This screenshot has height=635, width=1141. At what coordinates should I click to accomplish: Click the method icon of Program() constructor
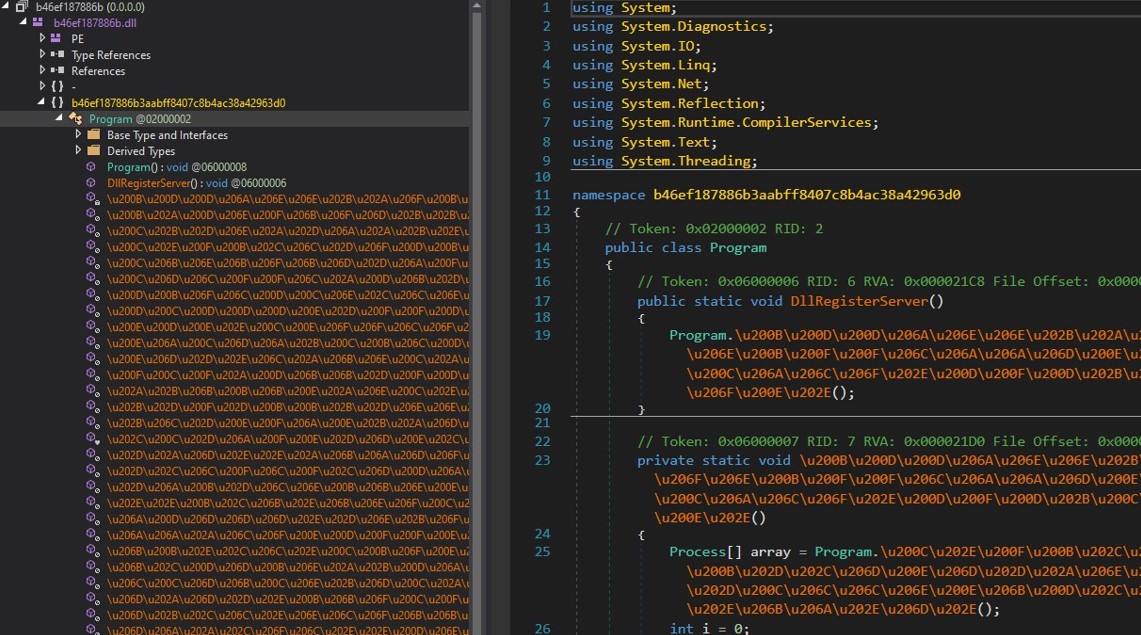pos(91,167)
